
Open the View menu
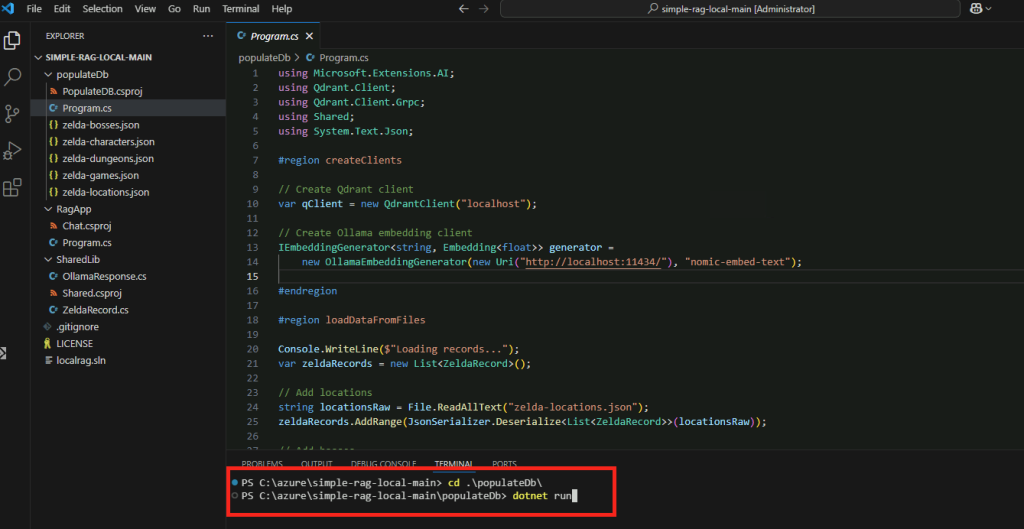145,9
